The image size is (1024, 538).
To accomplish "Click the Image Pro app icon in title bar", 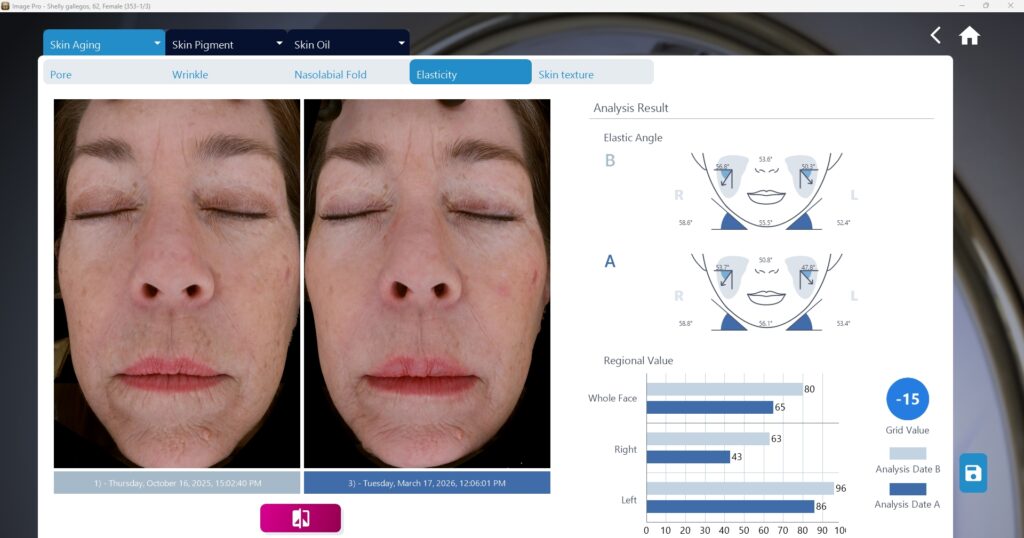I will (x=5, y=6).
